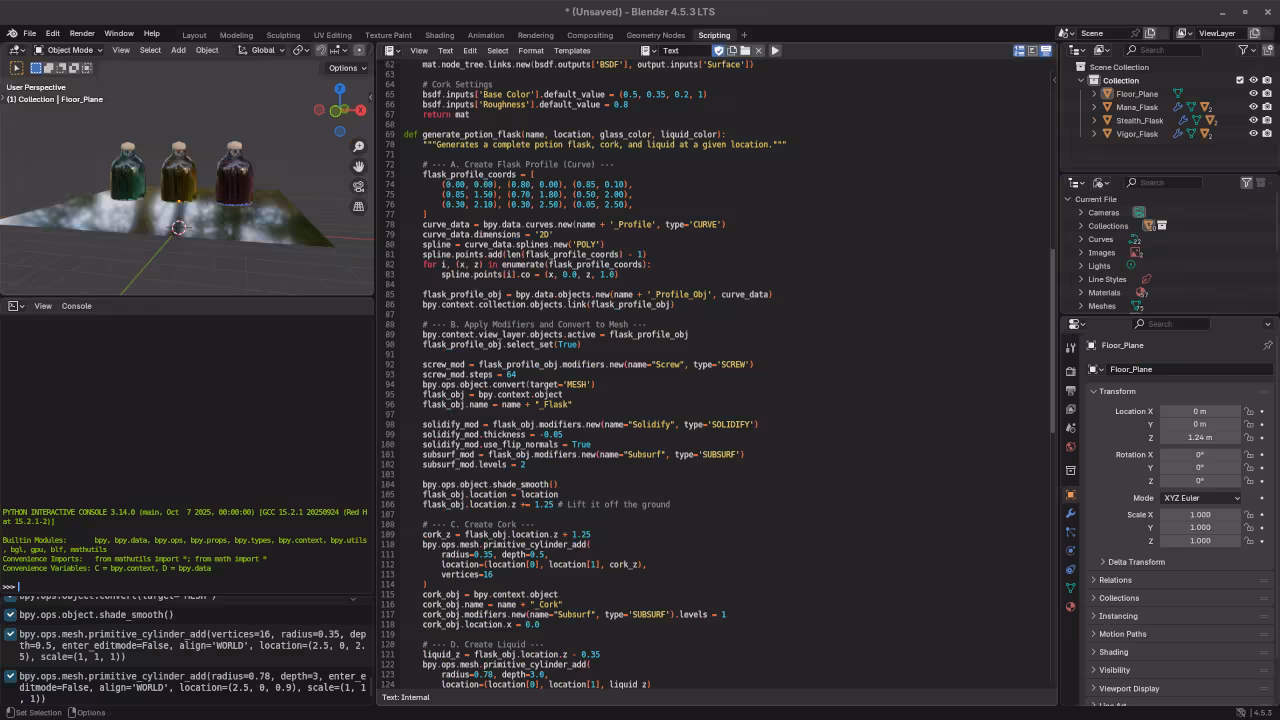
Task: Select the Modifier properties wrench tab
Action: pos(1071,513)
